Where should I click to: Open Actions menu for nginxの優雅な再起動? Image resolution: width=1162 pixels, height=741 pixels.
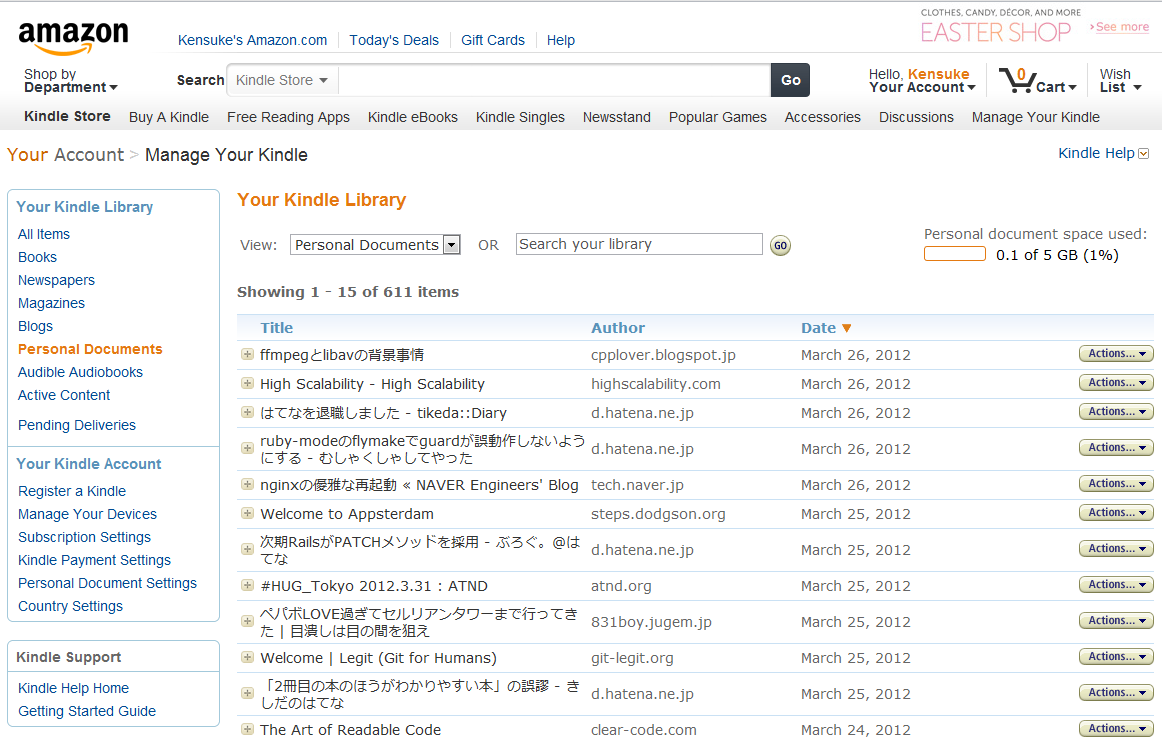[x=1117, y=484]
